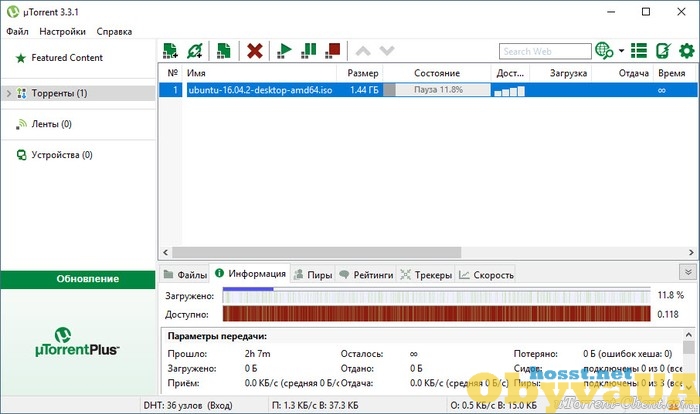Click the right arrow of horizontal scrollbar
This screenshot has width=700, height=414.
[691, 252]
